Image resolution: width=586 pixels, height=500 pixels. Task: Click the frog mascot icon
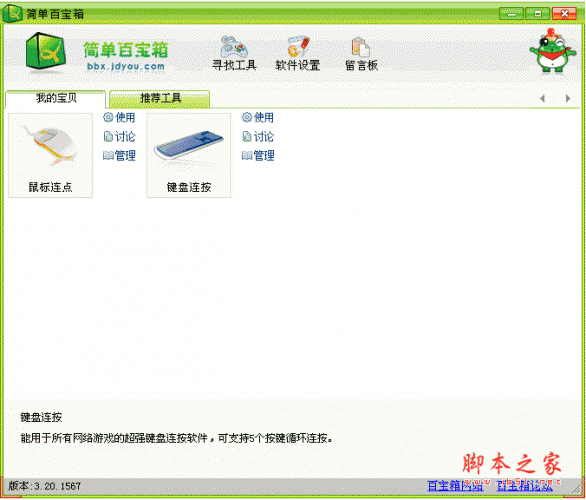tap(553, 50)
